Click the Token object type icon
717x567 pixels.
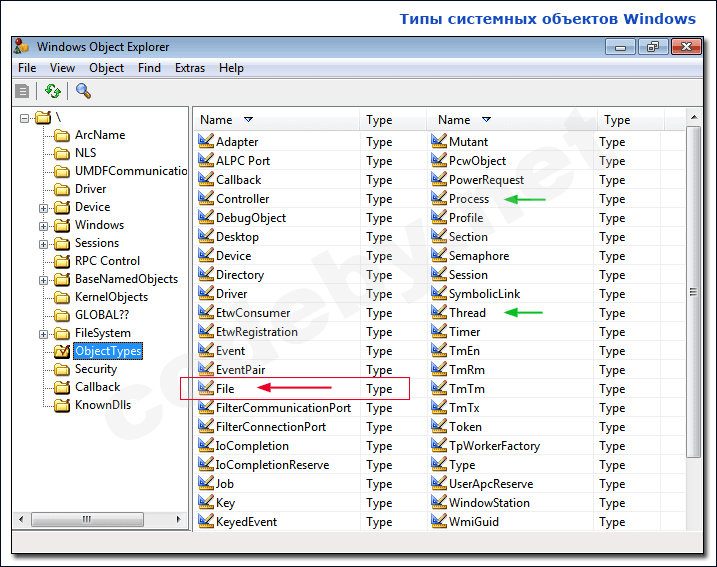(x=439, y=426)
